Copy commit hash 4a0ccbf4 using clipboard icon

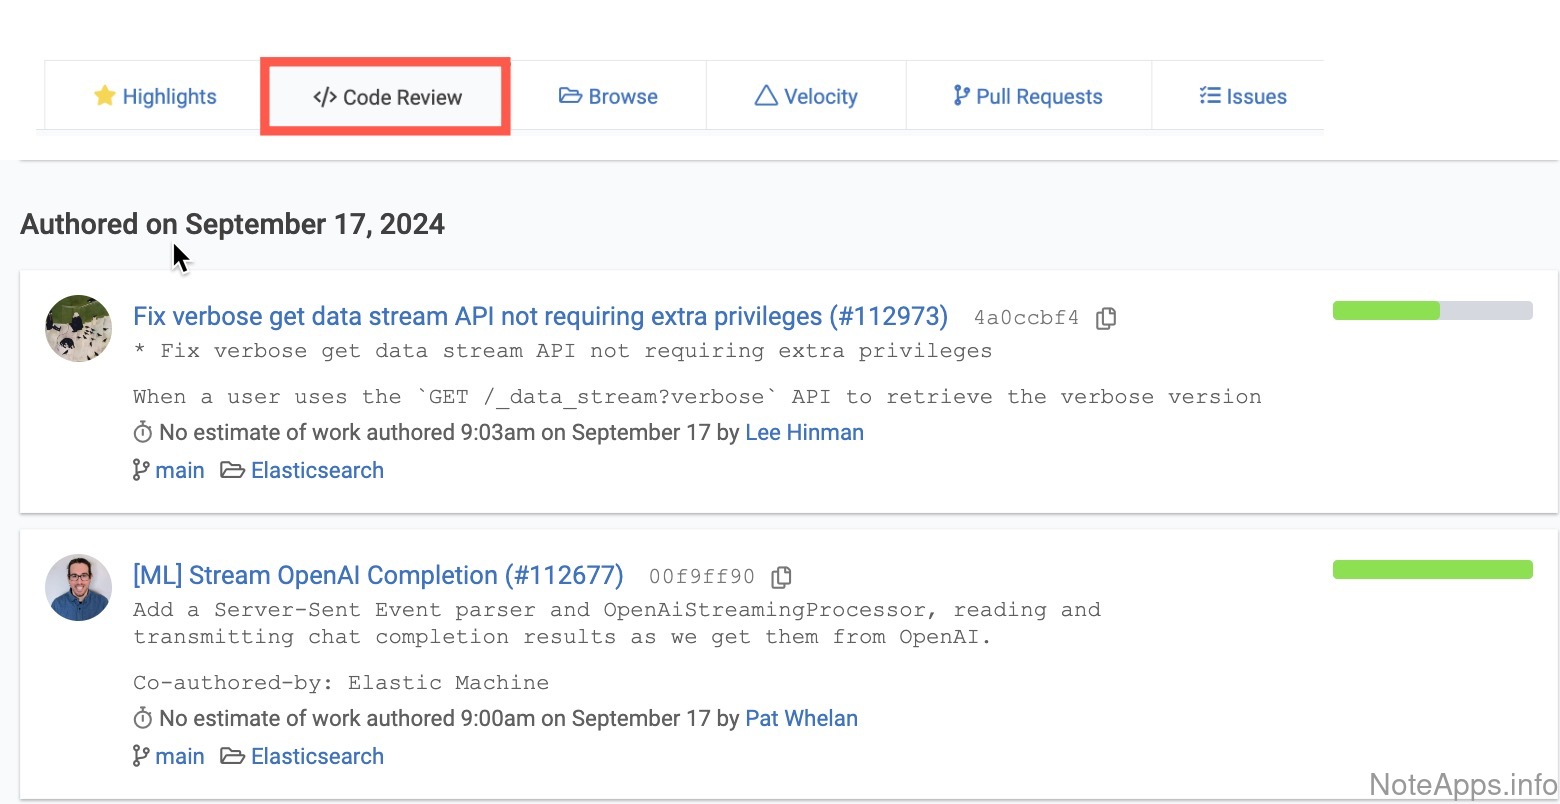click(x=1106, y=319)
